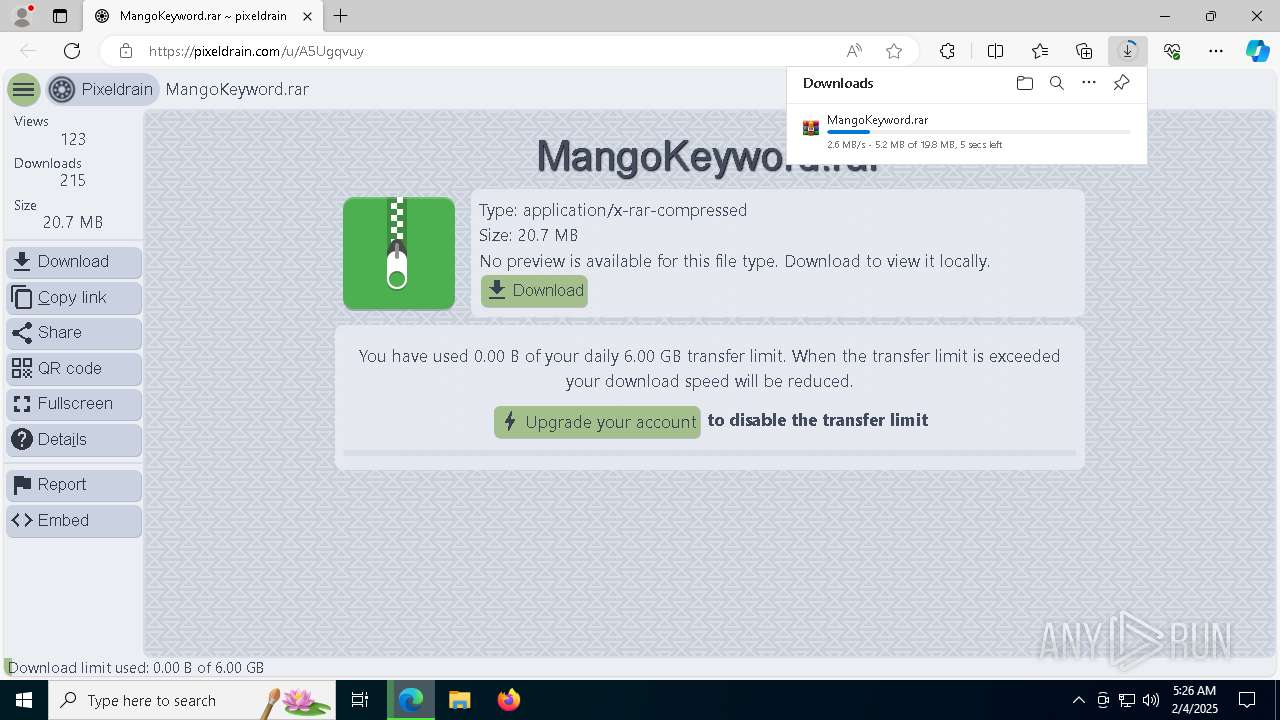Copy the file link
The image size is (1280, 720).
[x=74, y=298]
